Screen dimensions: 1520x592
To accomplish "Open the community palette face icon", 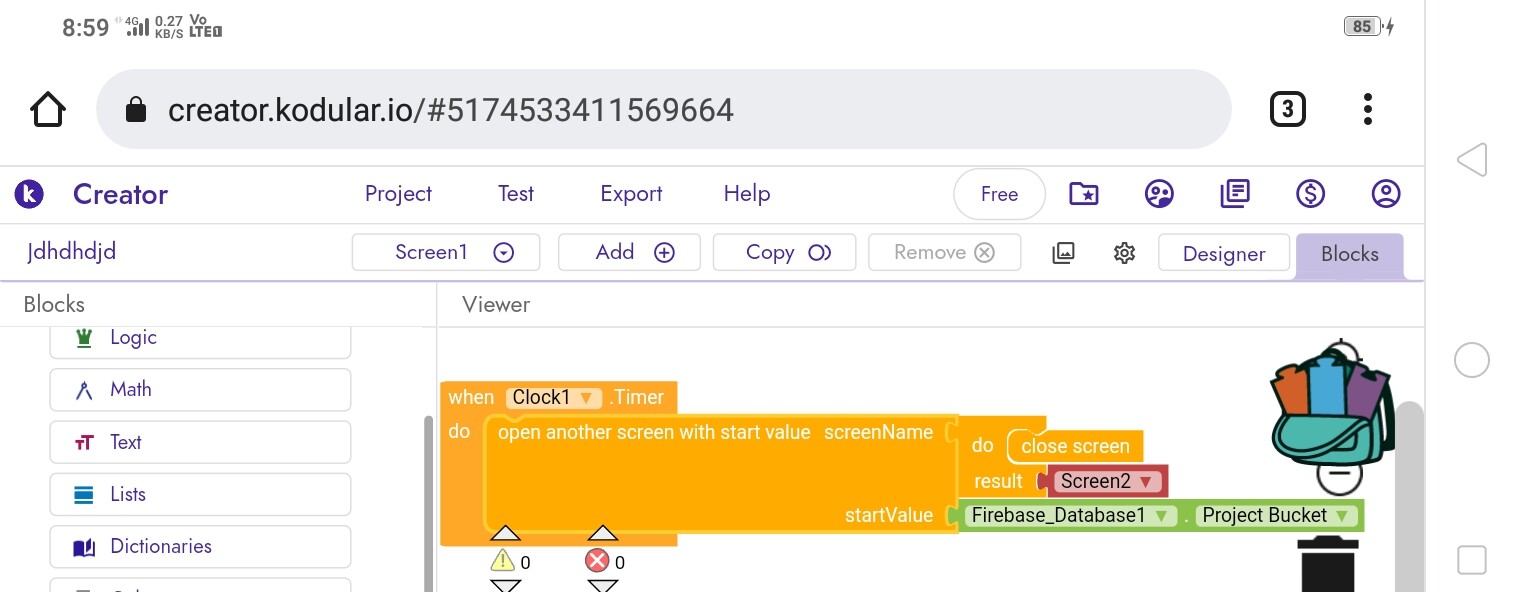I will (x=1159, y=194).
